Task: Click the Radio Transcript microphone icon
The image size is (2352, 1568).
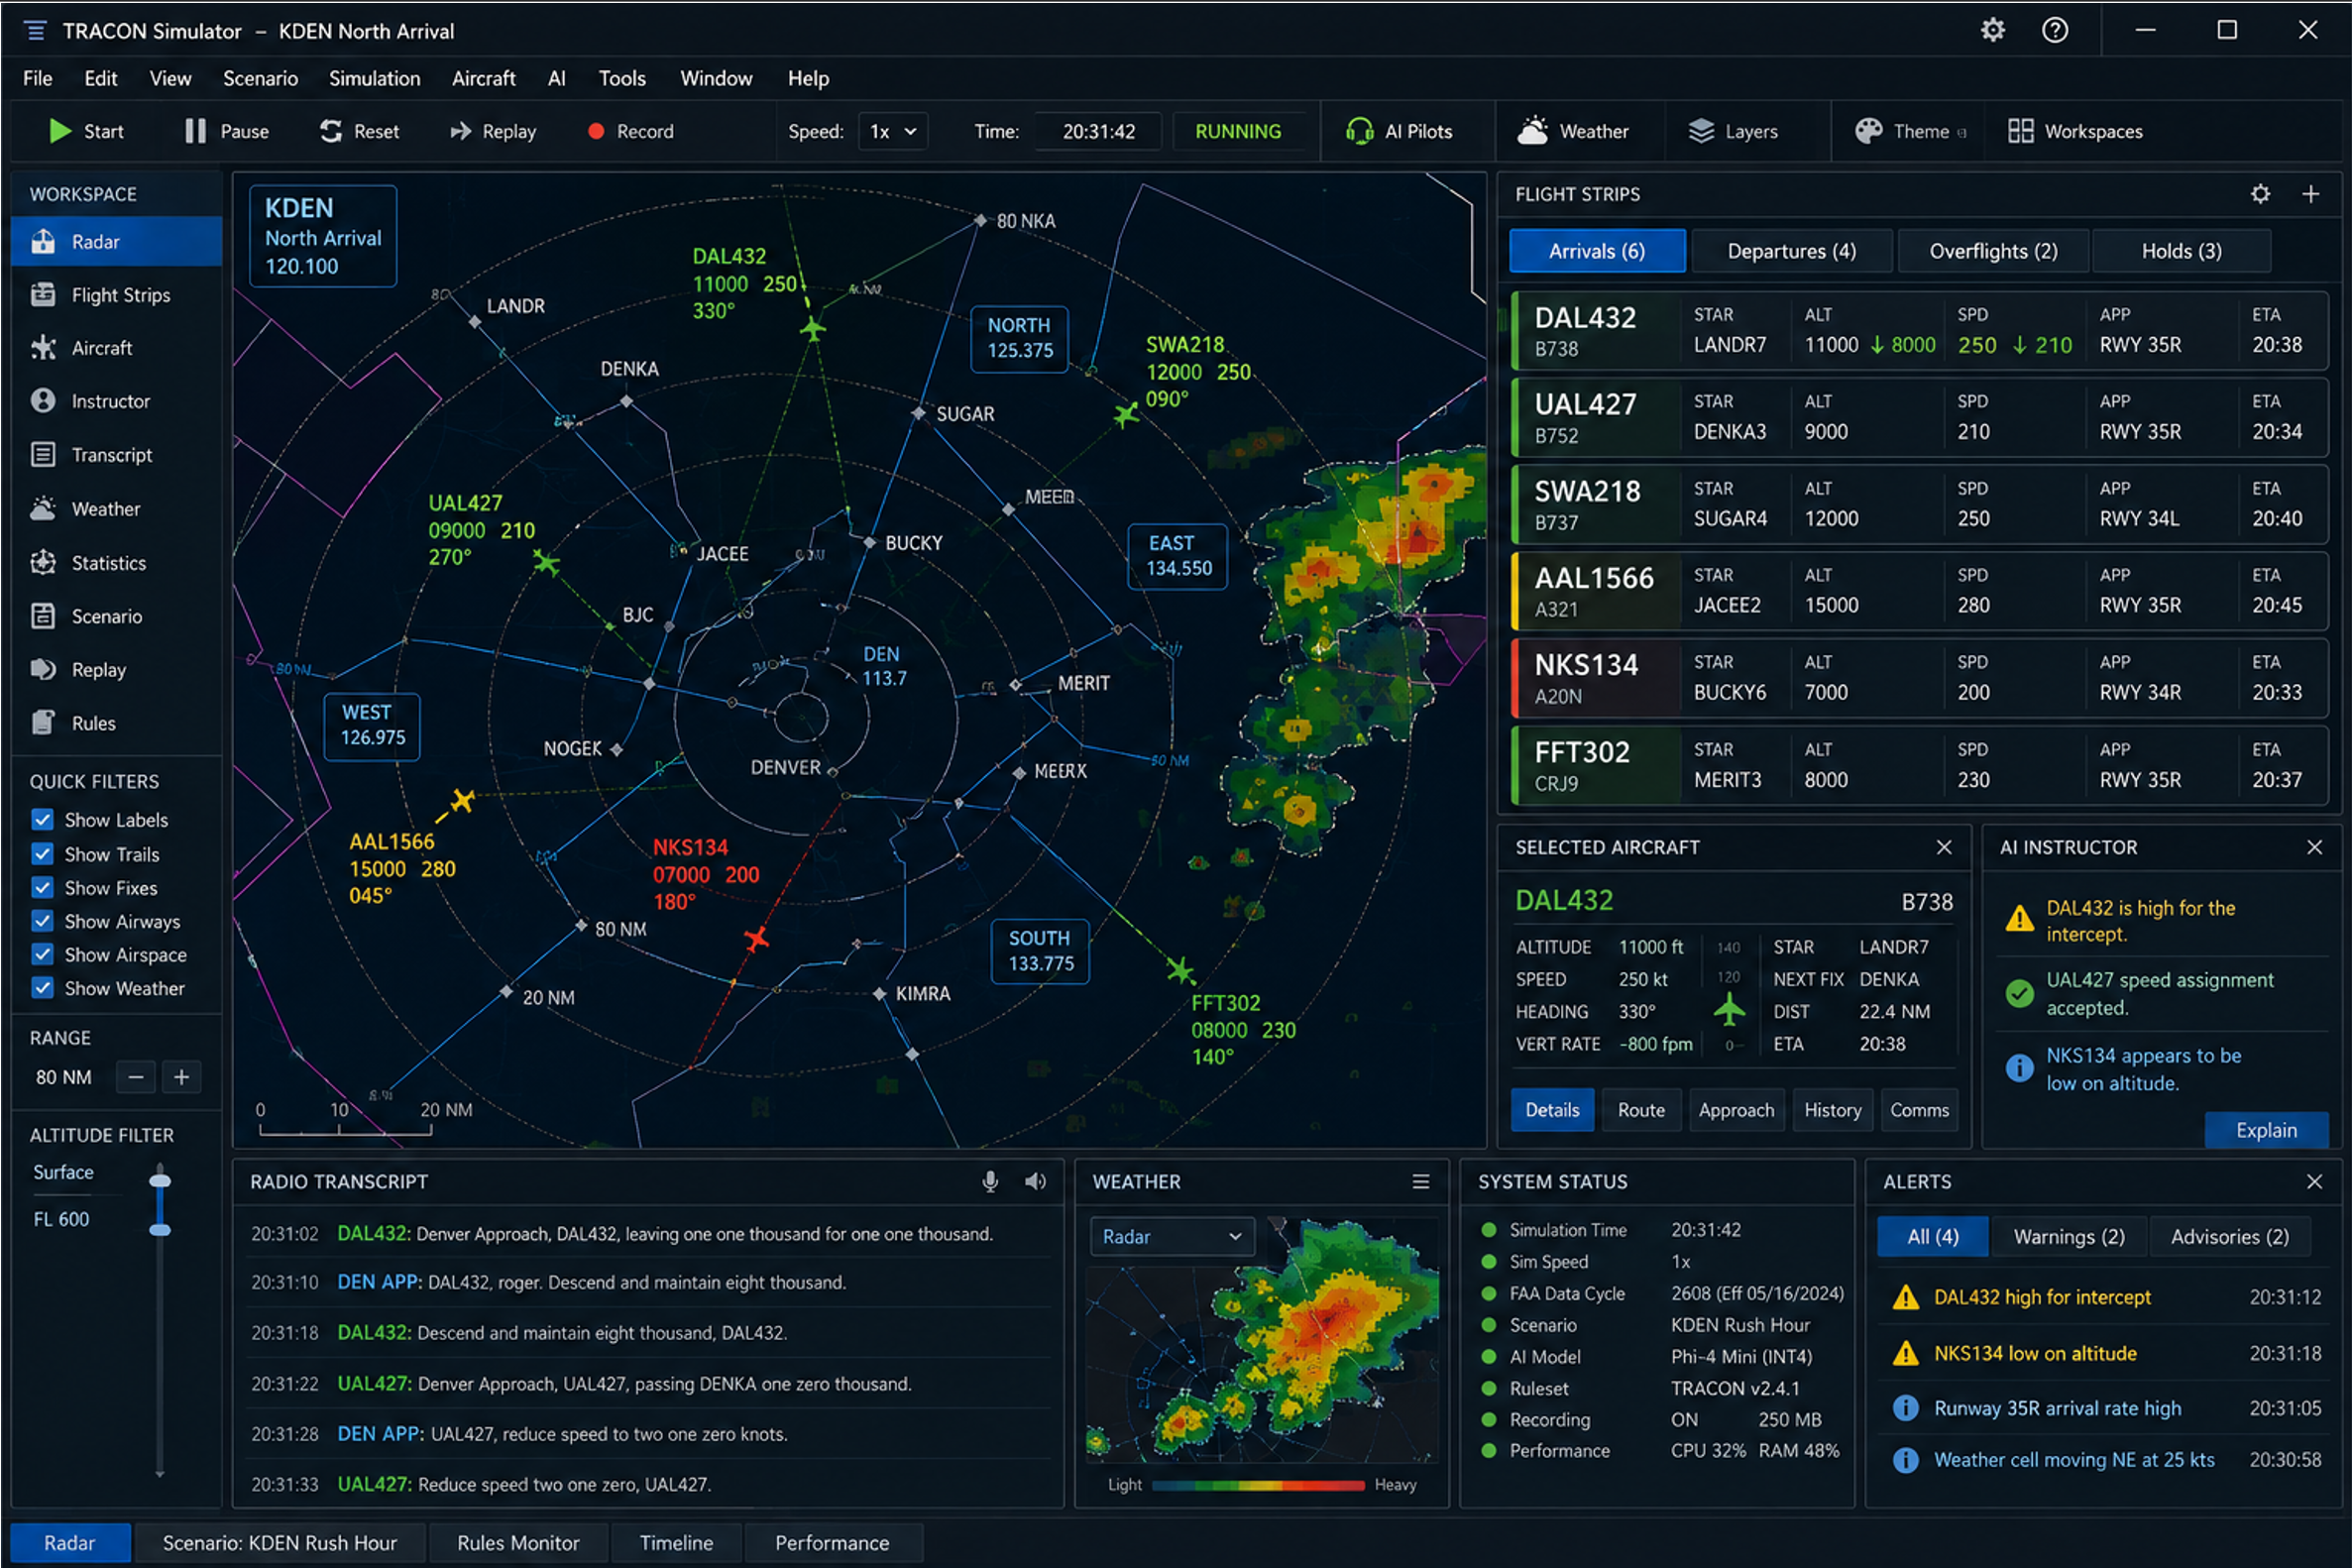Action: pyautogui.click(x=990, y=1181)
